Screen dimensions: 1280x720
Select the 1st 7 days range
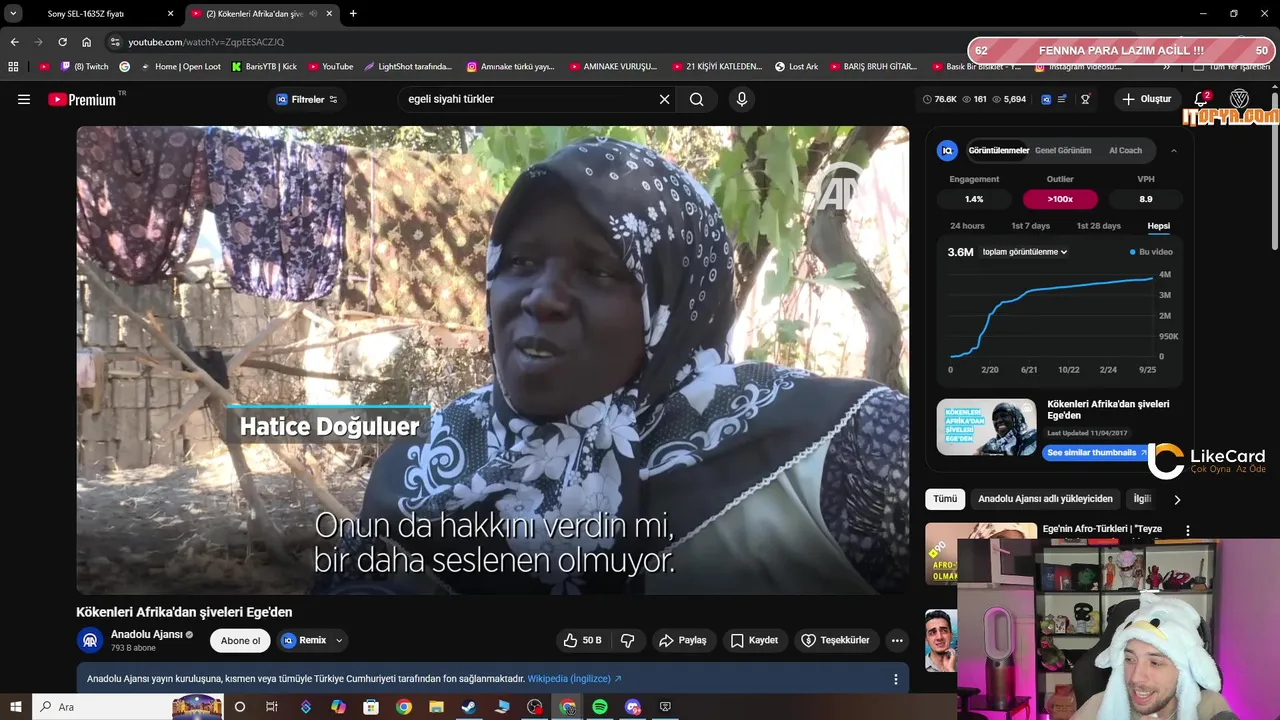tap(1030, 226)
